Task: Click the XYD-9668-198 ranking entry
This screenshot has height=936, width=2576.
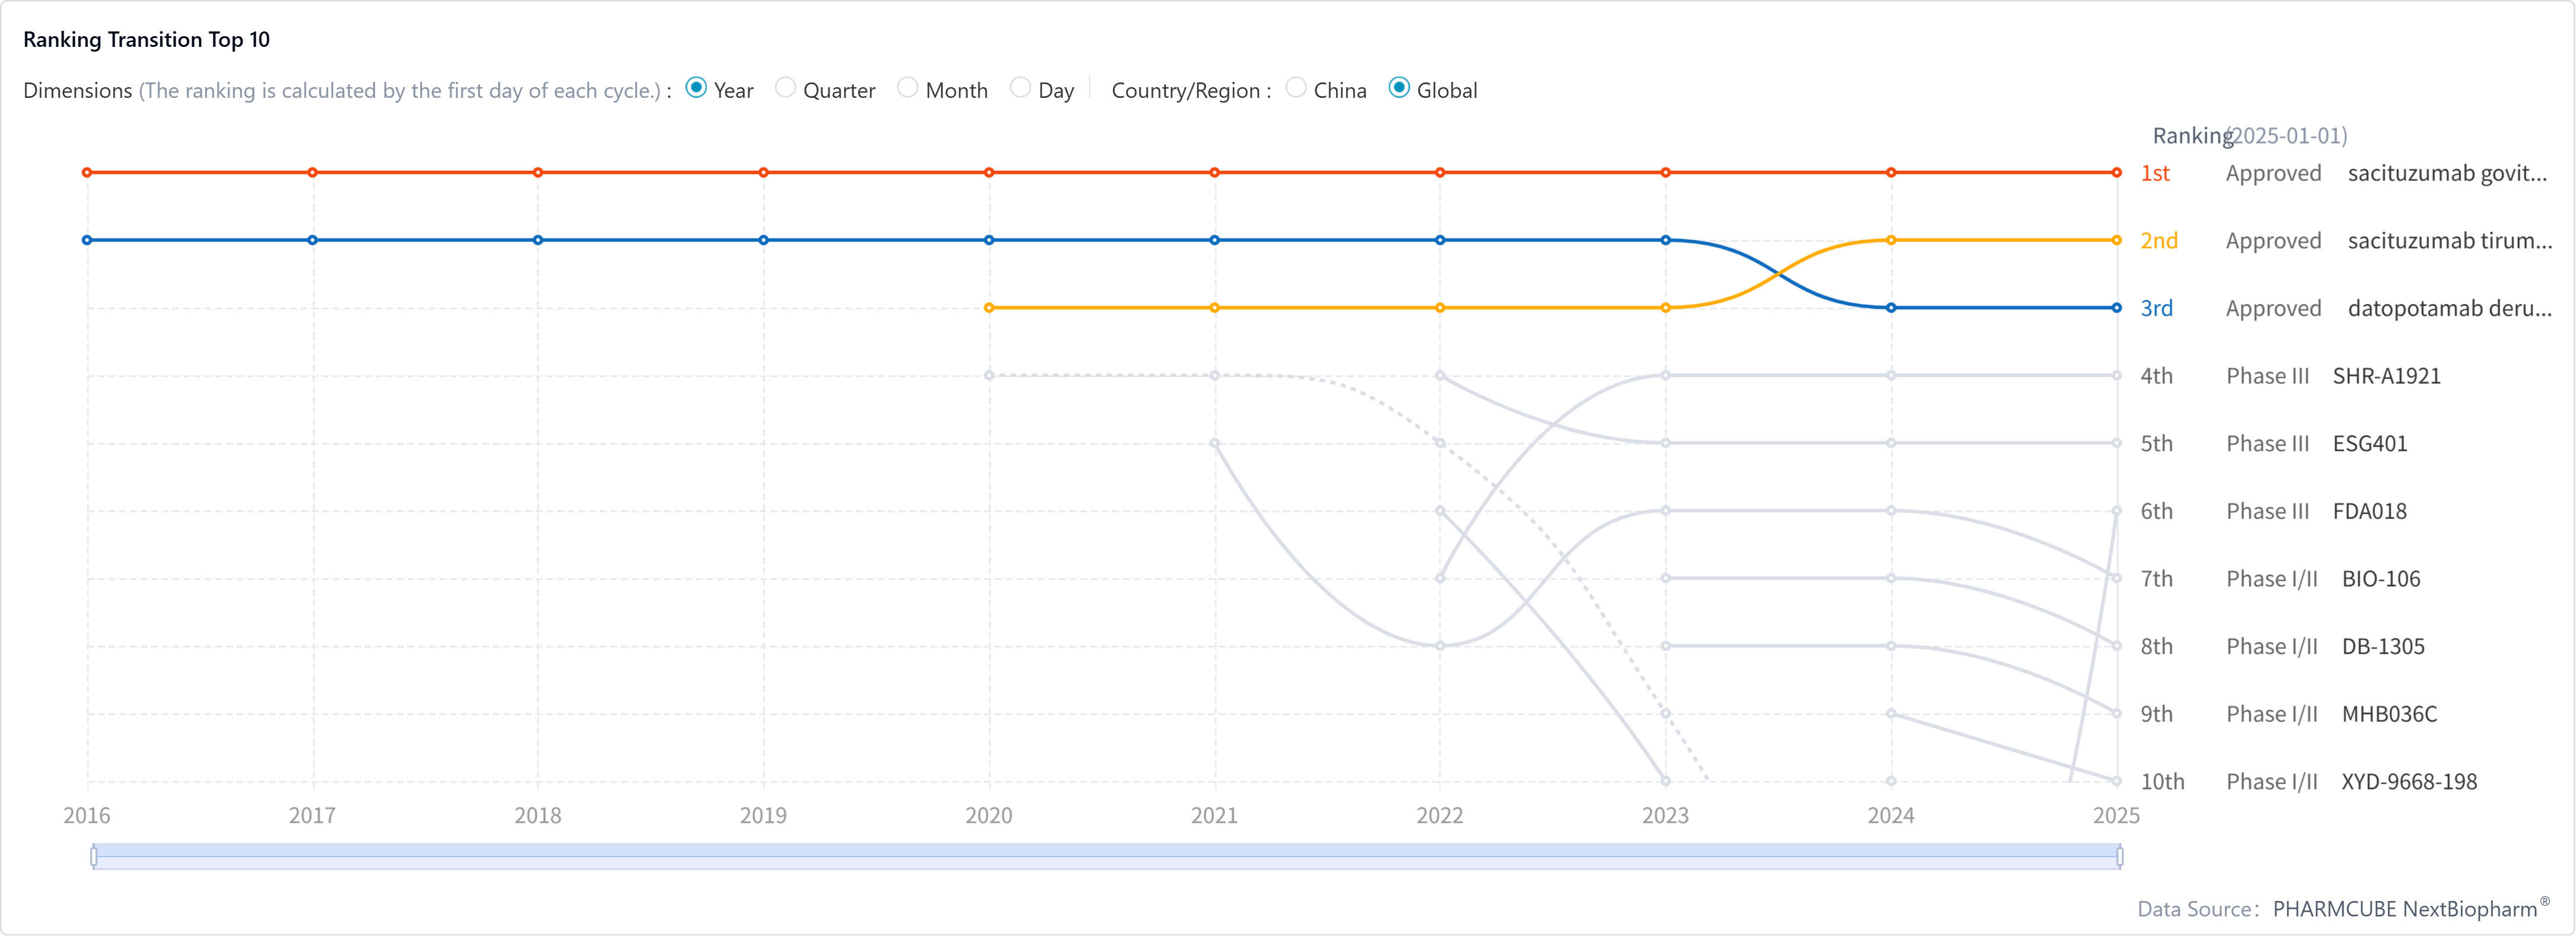Action: [x=2408, y=782]
